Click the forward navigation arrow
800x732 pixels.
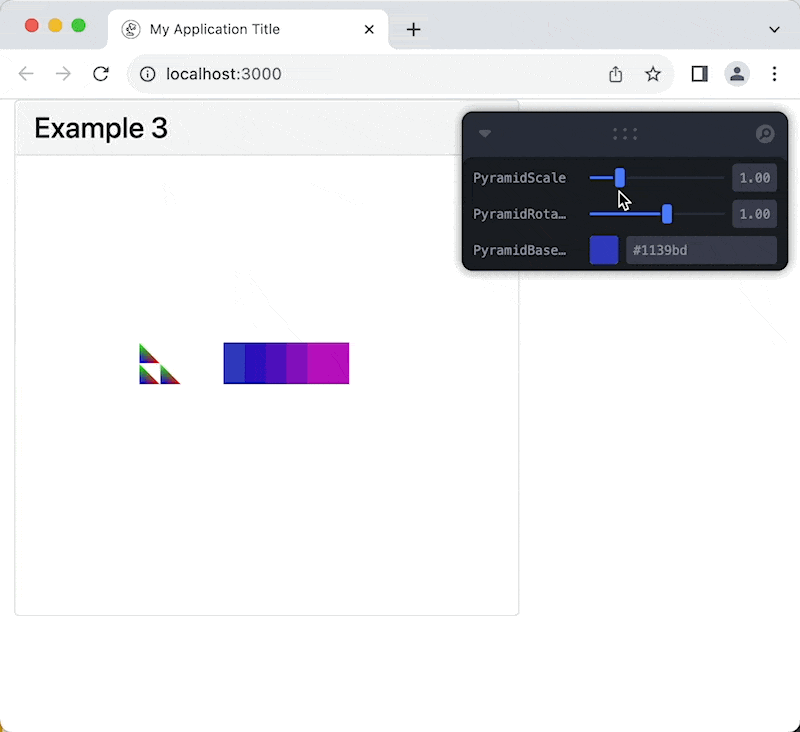click(x=62, y=73)
